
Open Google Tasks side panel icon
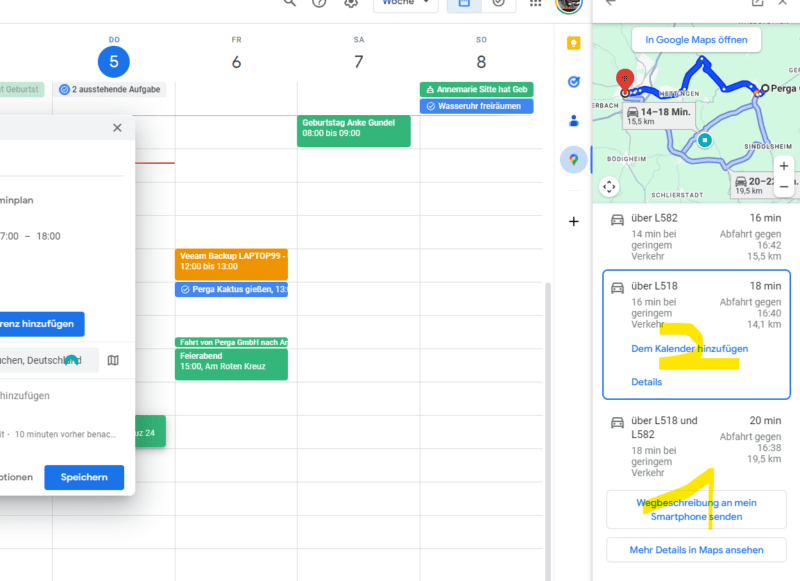[x=574, y=82]
